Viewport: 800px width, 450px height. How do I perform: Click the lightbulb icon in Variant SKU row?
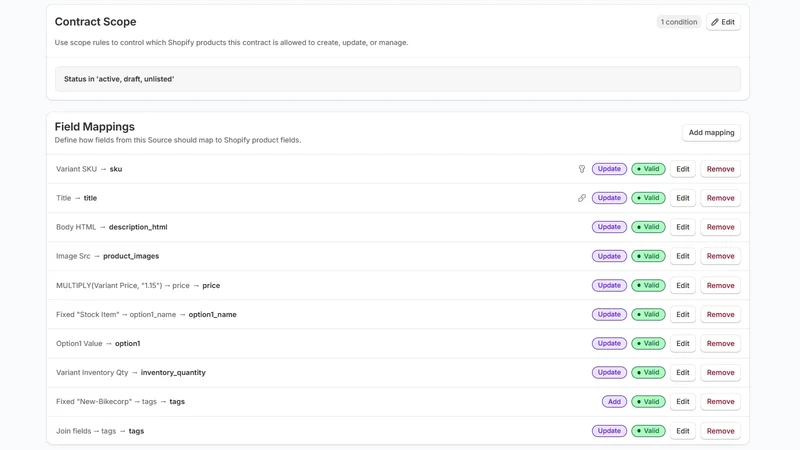(x=582, y=169)
